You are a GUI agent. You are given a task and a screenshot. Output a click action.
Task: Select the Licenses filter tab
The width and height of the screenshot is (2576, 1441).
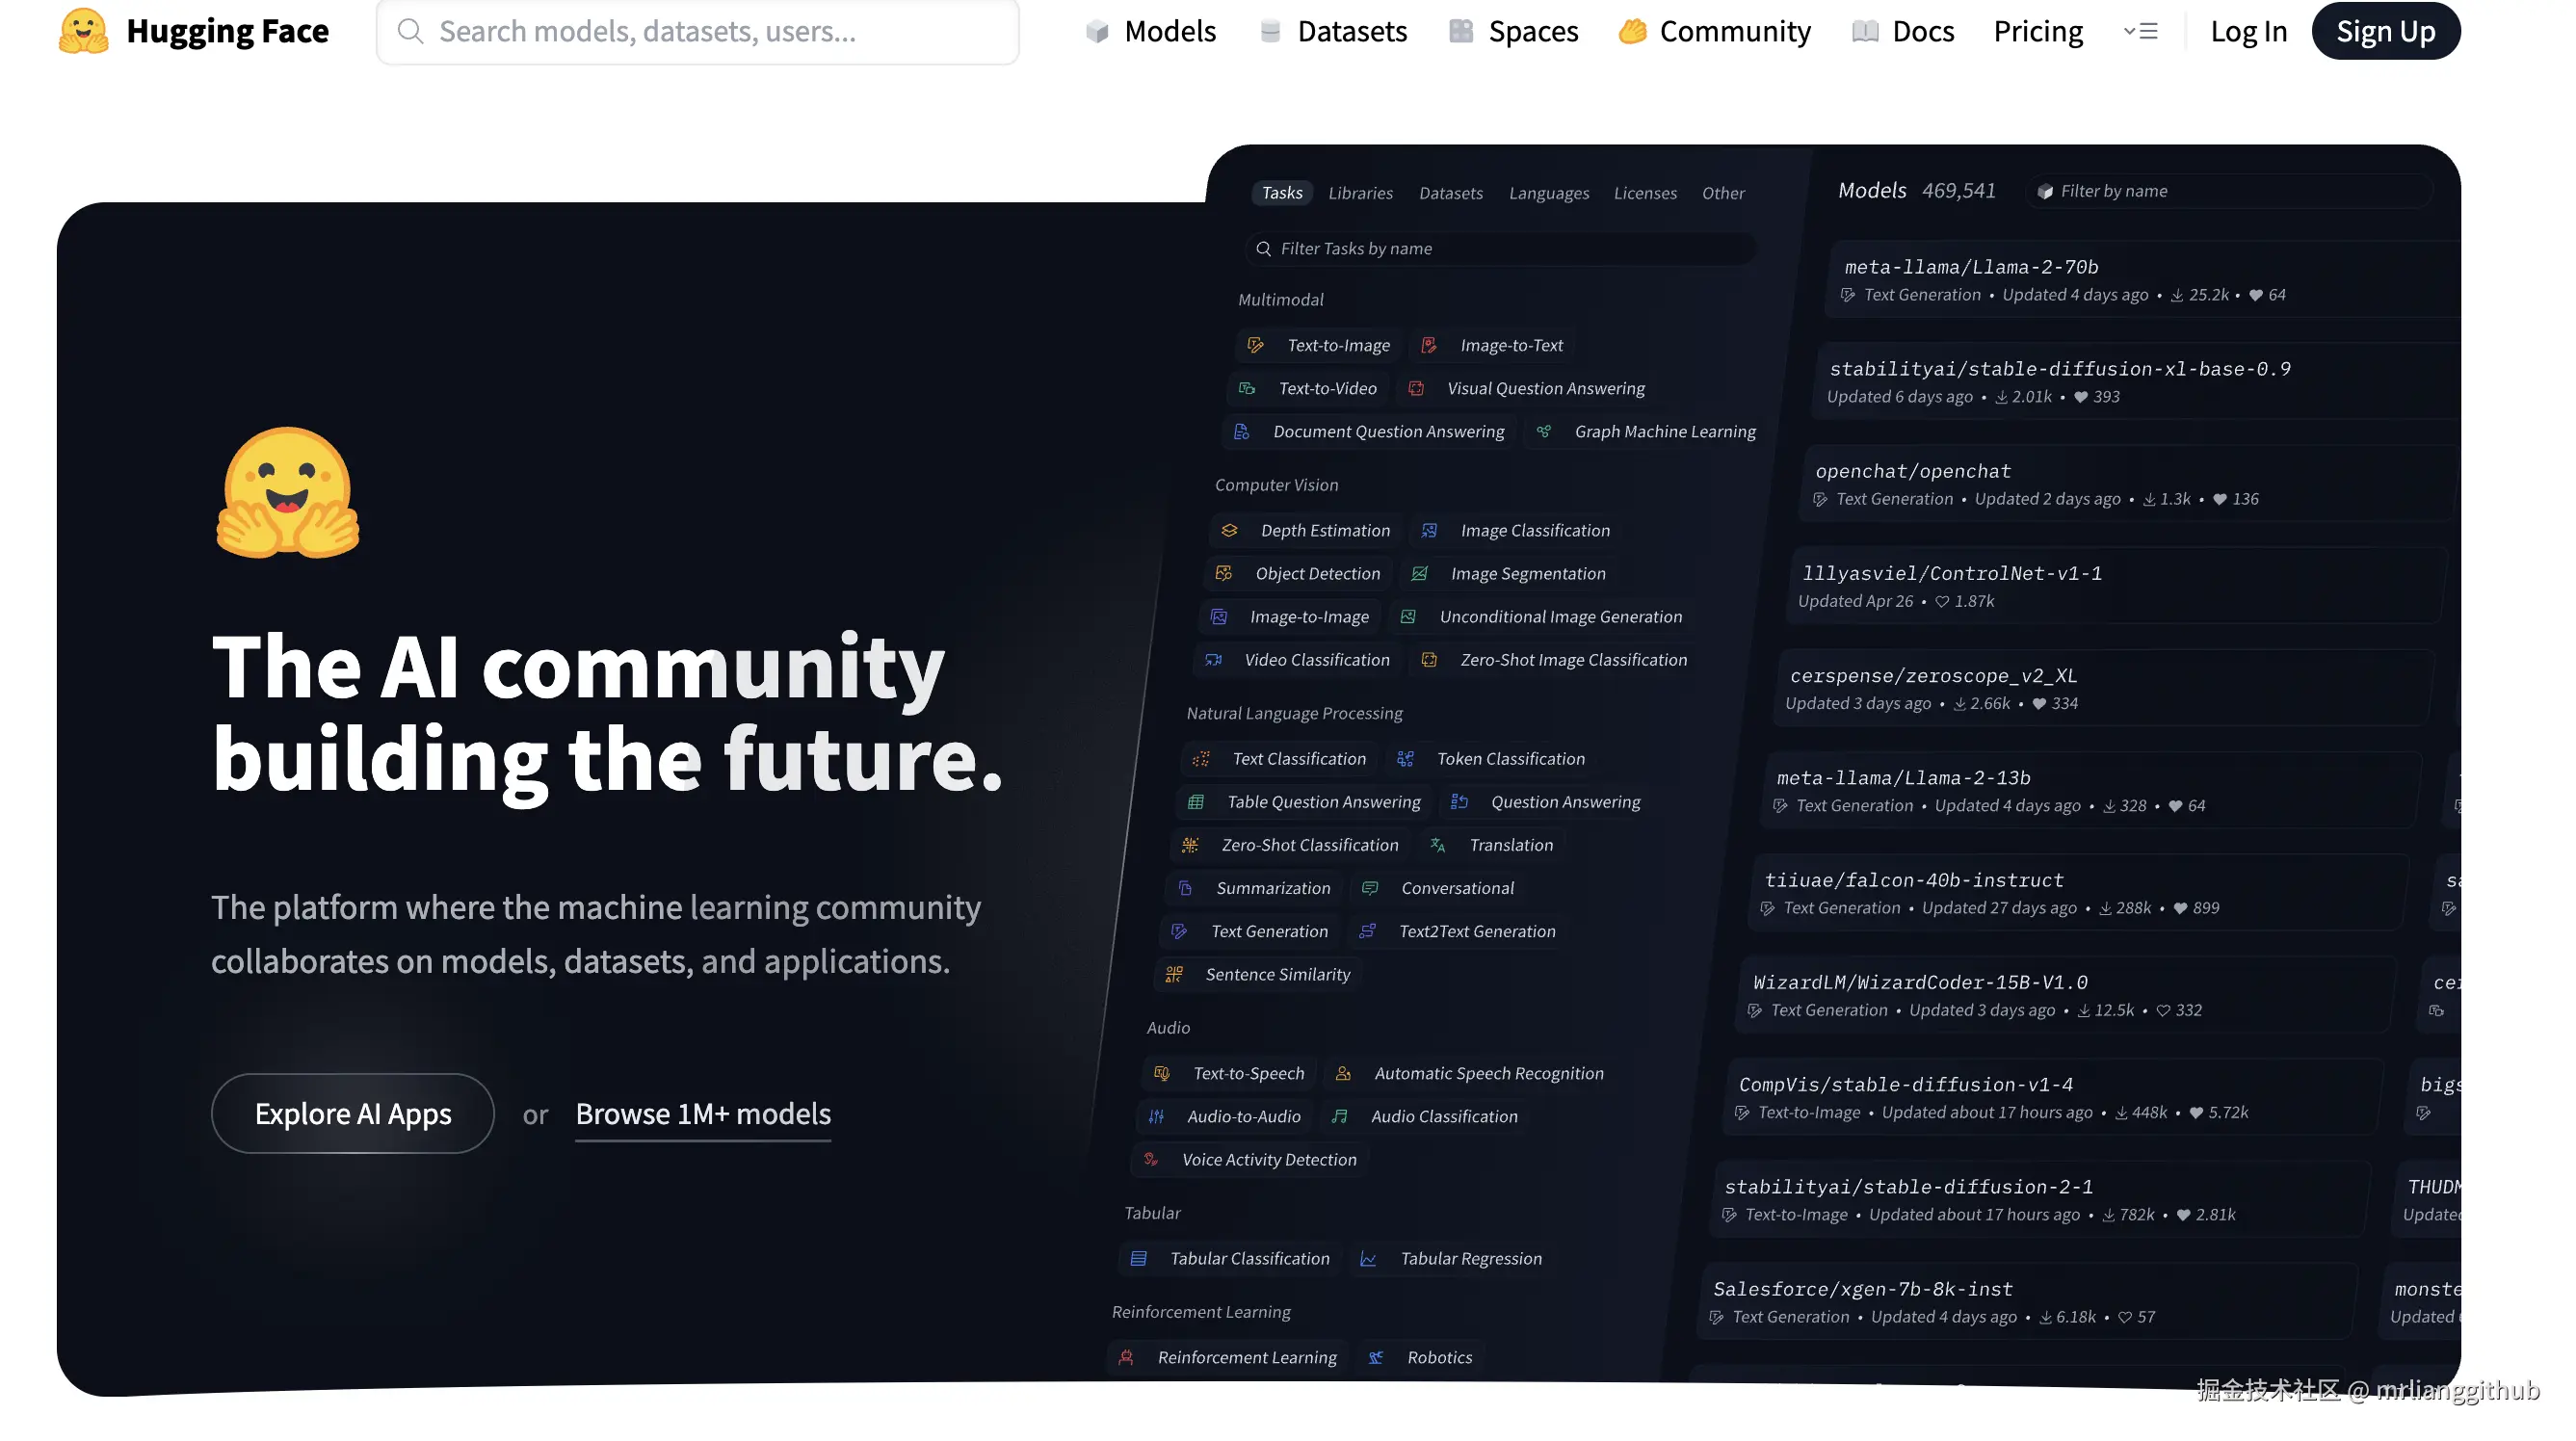coord(1644,193)
